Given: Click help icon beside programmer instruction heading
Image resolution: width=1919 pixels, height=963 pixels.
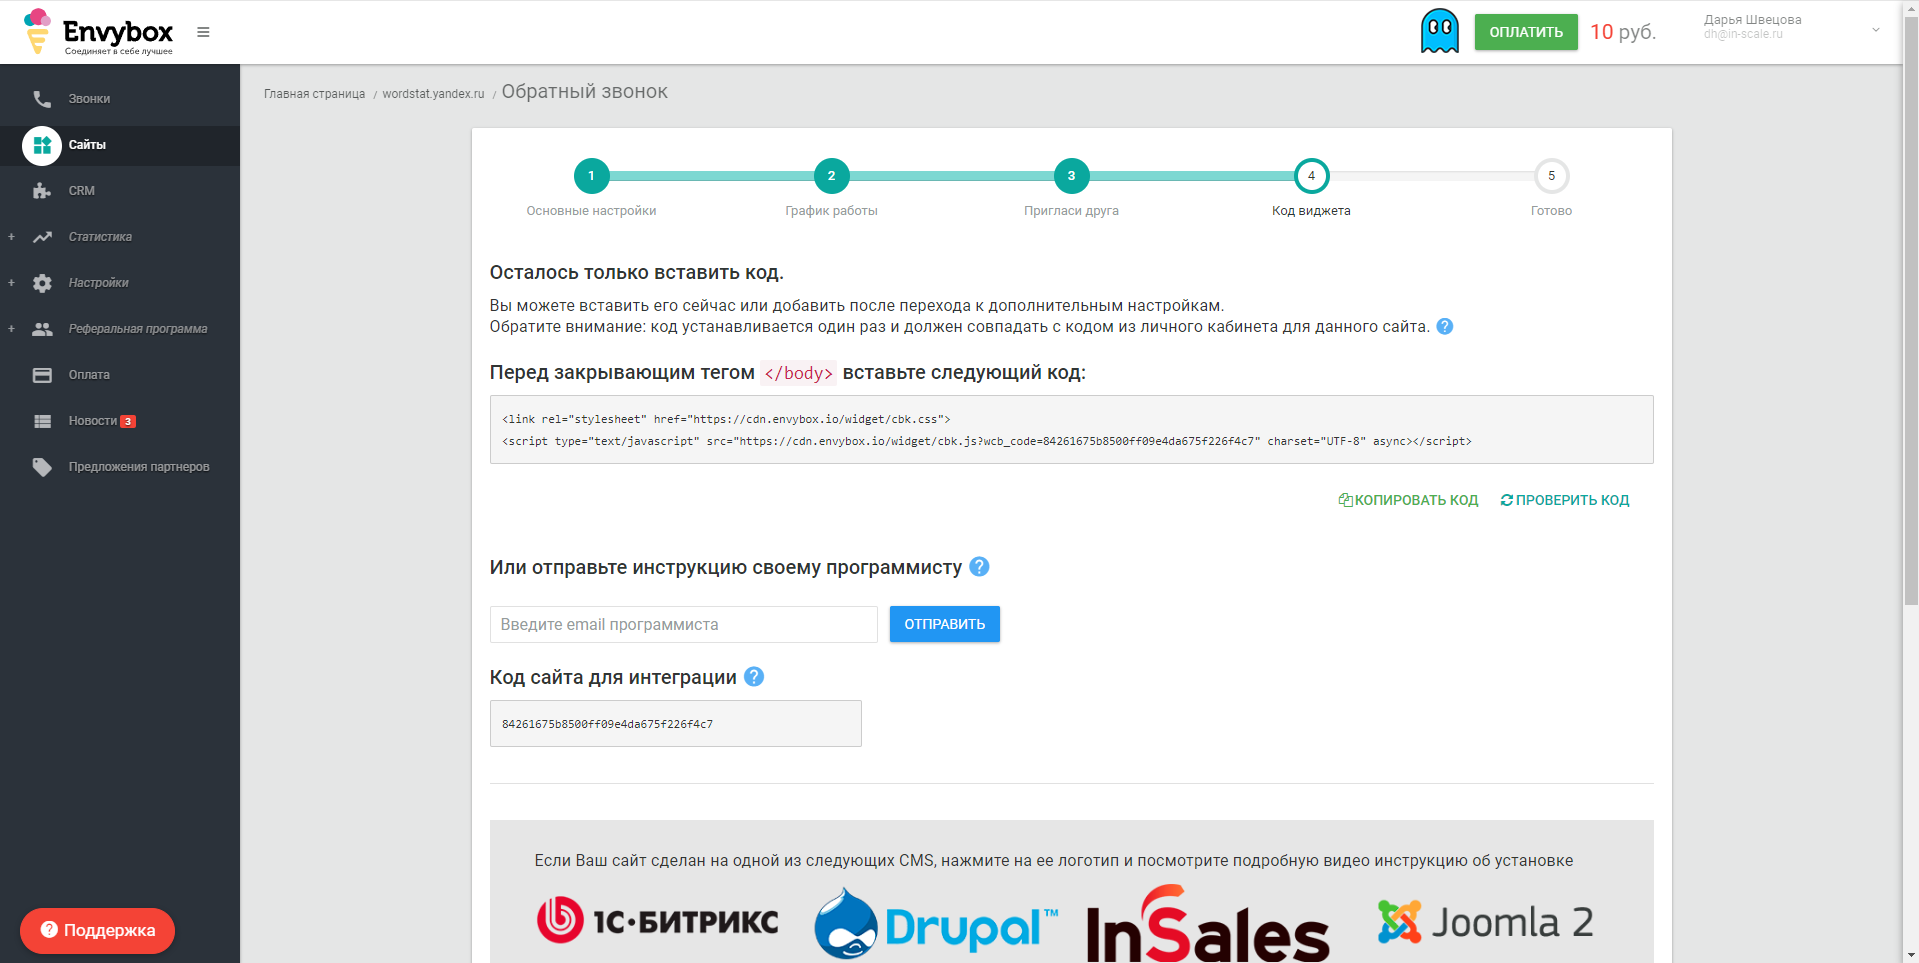Looking at the screenshot, I should coord(980,566).
